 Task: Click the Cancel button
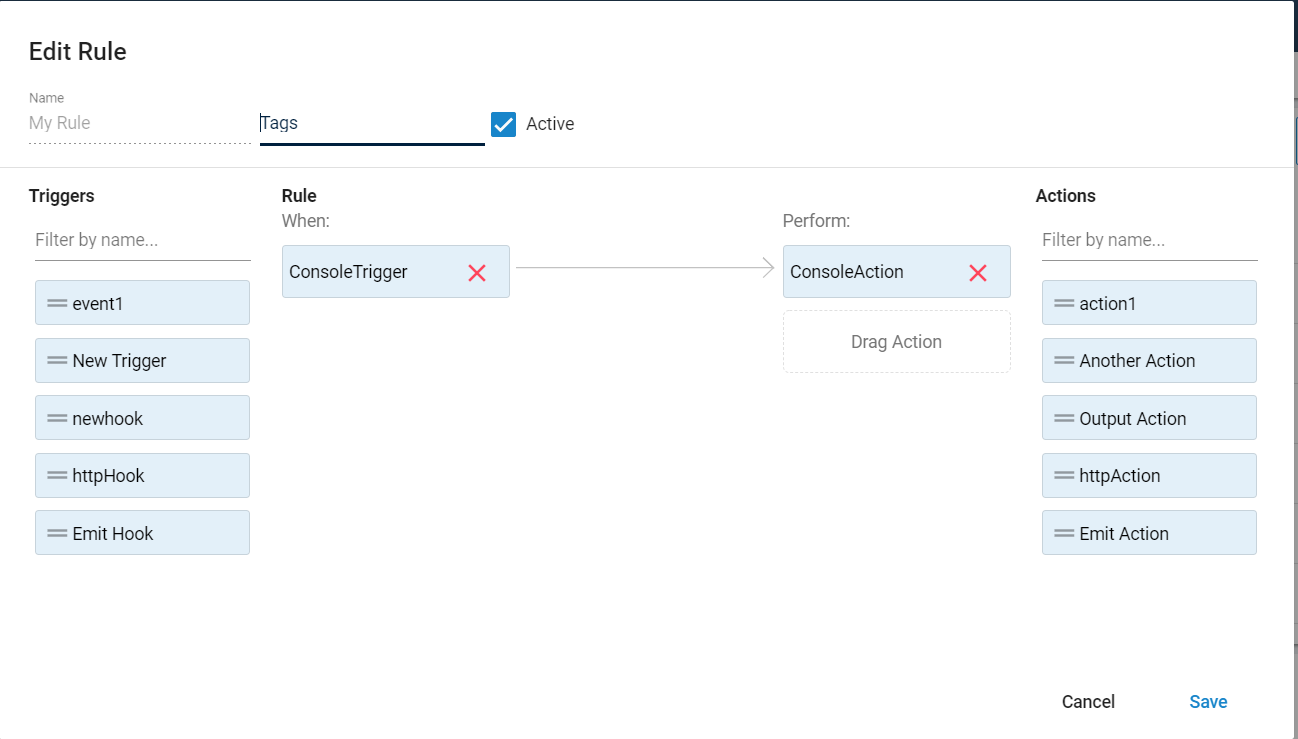click(1088, 702)
